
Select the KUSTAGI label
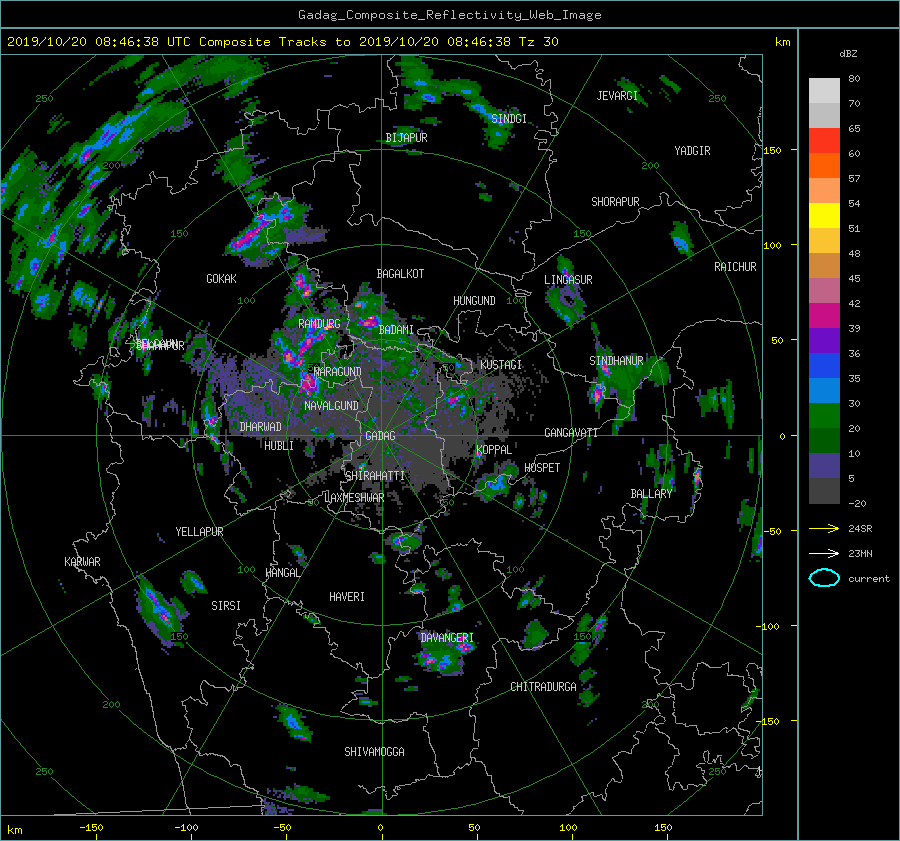pos(501,365)
